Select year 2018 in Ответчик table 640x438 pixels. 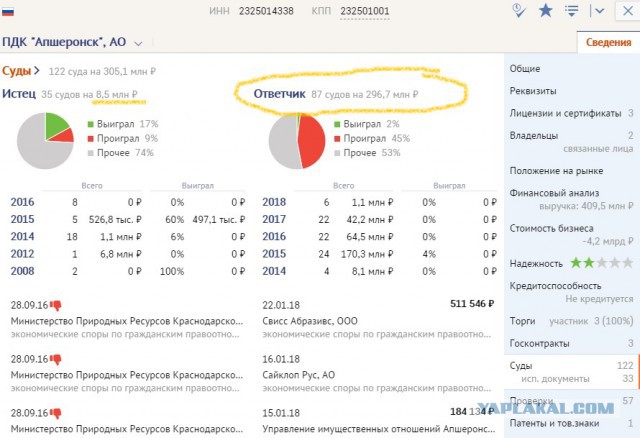point(274,202)
